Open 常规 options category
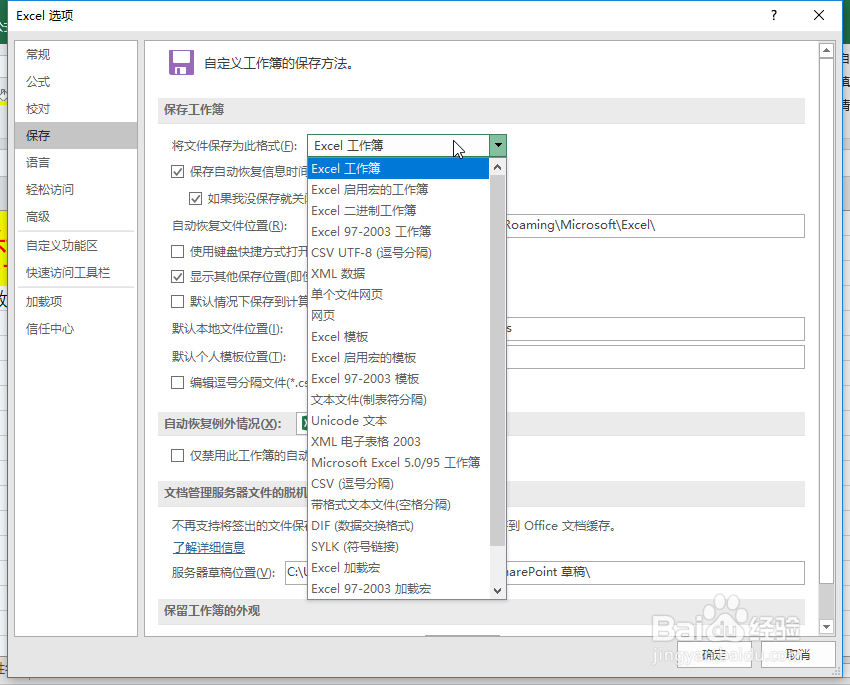The image size is (850, 685). (76, 54)
